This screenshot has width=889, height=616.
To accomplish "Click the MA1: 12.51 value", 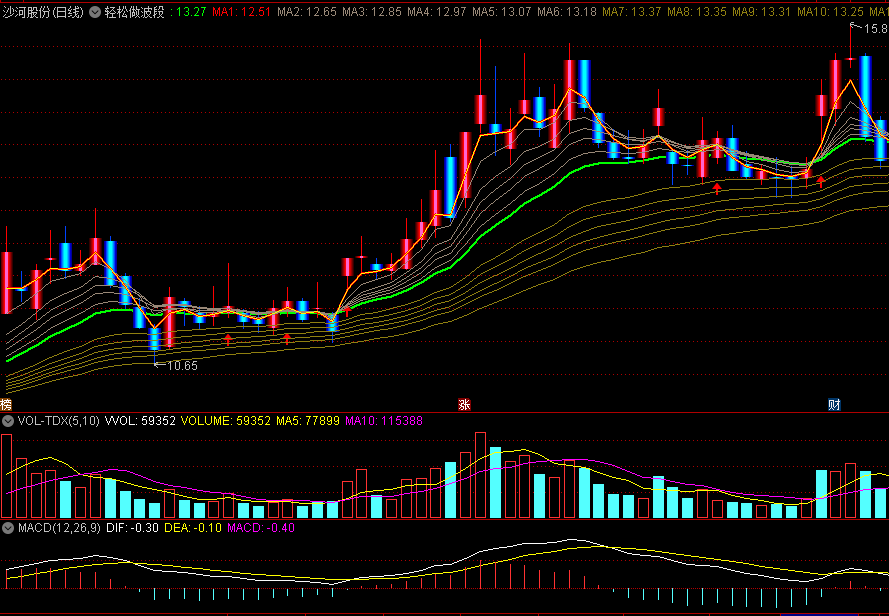I will tap(242, 12).
